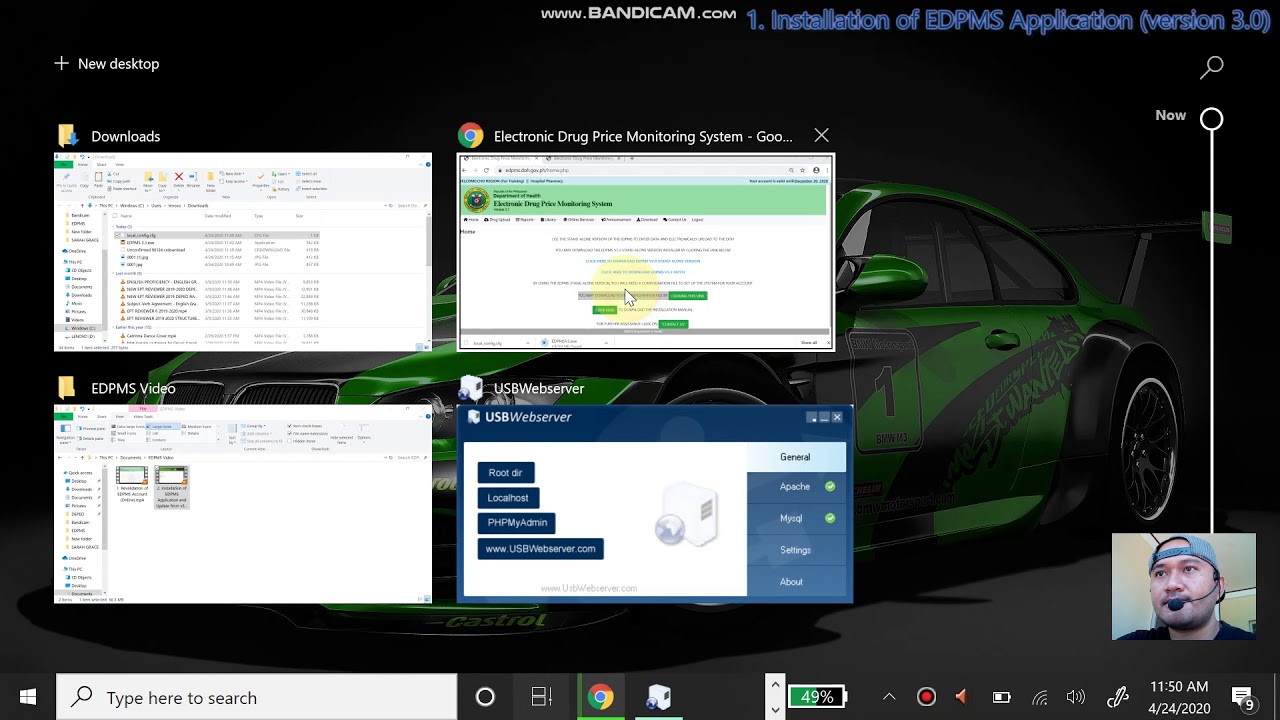Click the USBWebserver icon beside its thumbnail title
The width and height of the screenshot is (1280, 720).
[471, 388]
